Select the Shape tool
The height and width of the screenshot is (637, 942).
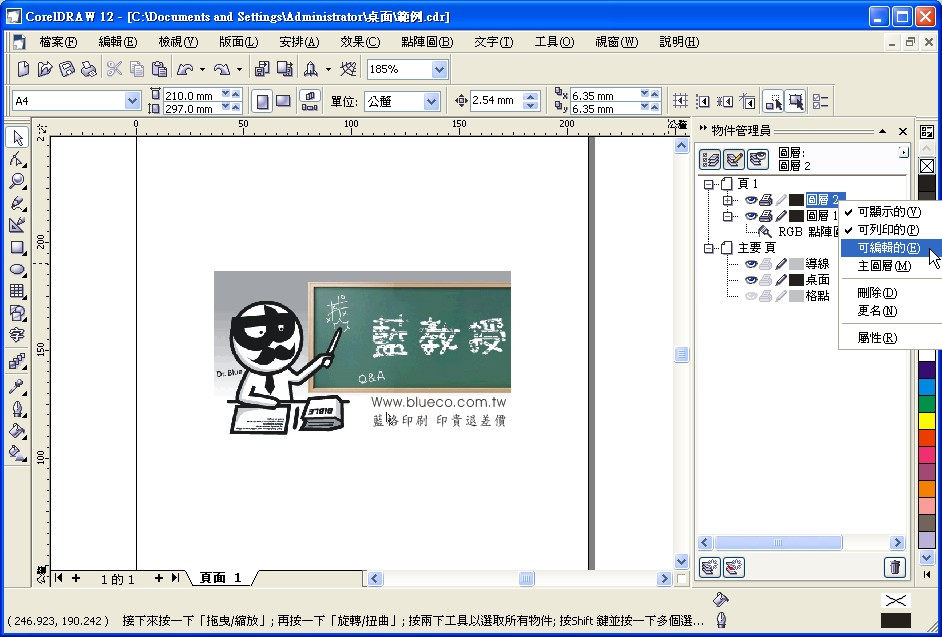[x=17, y=160]
